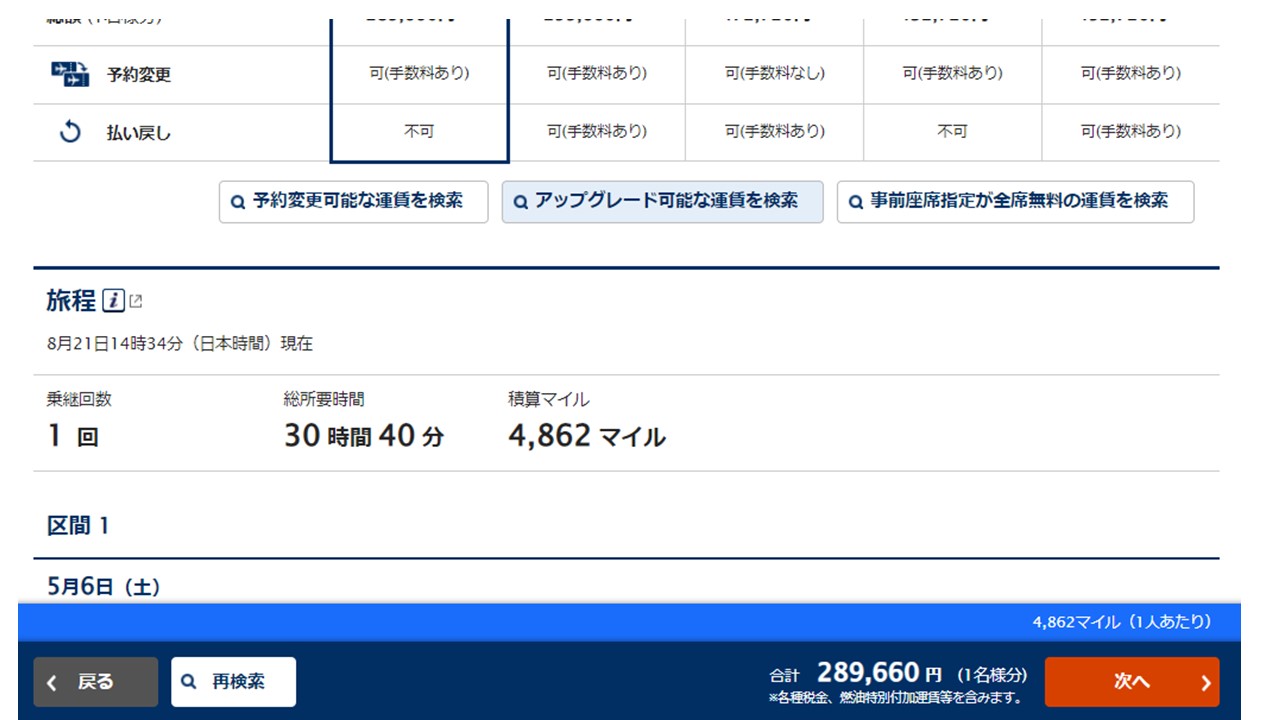Click the 8月21日14時34分 timestamp text

(179, 343)
